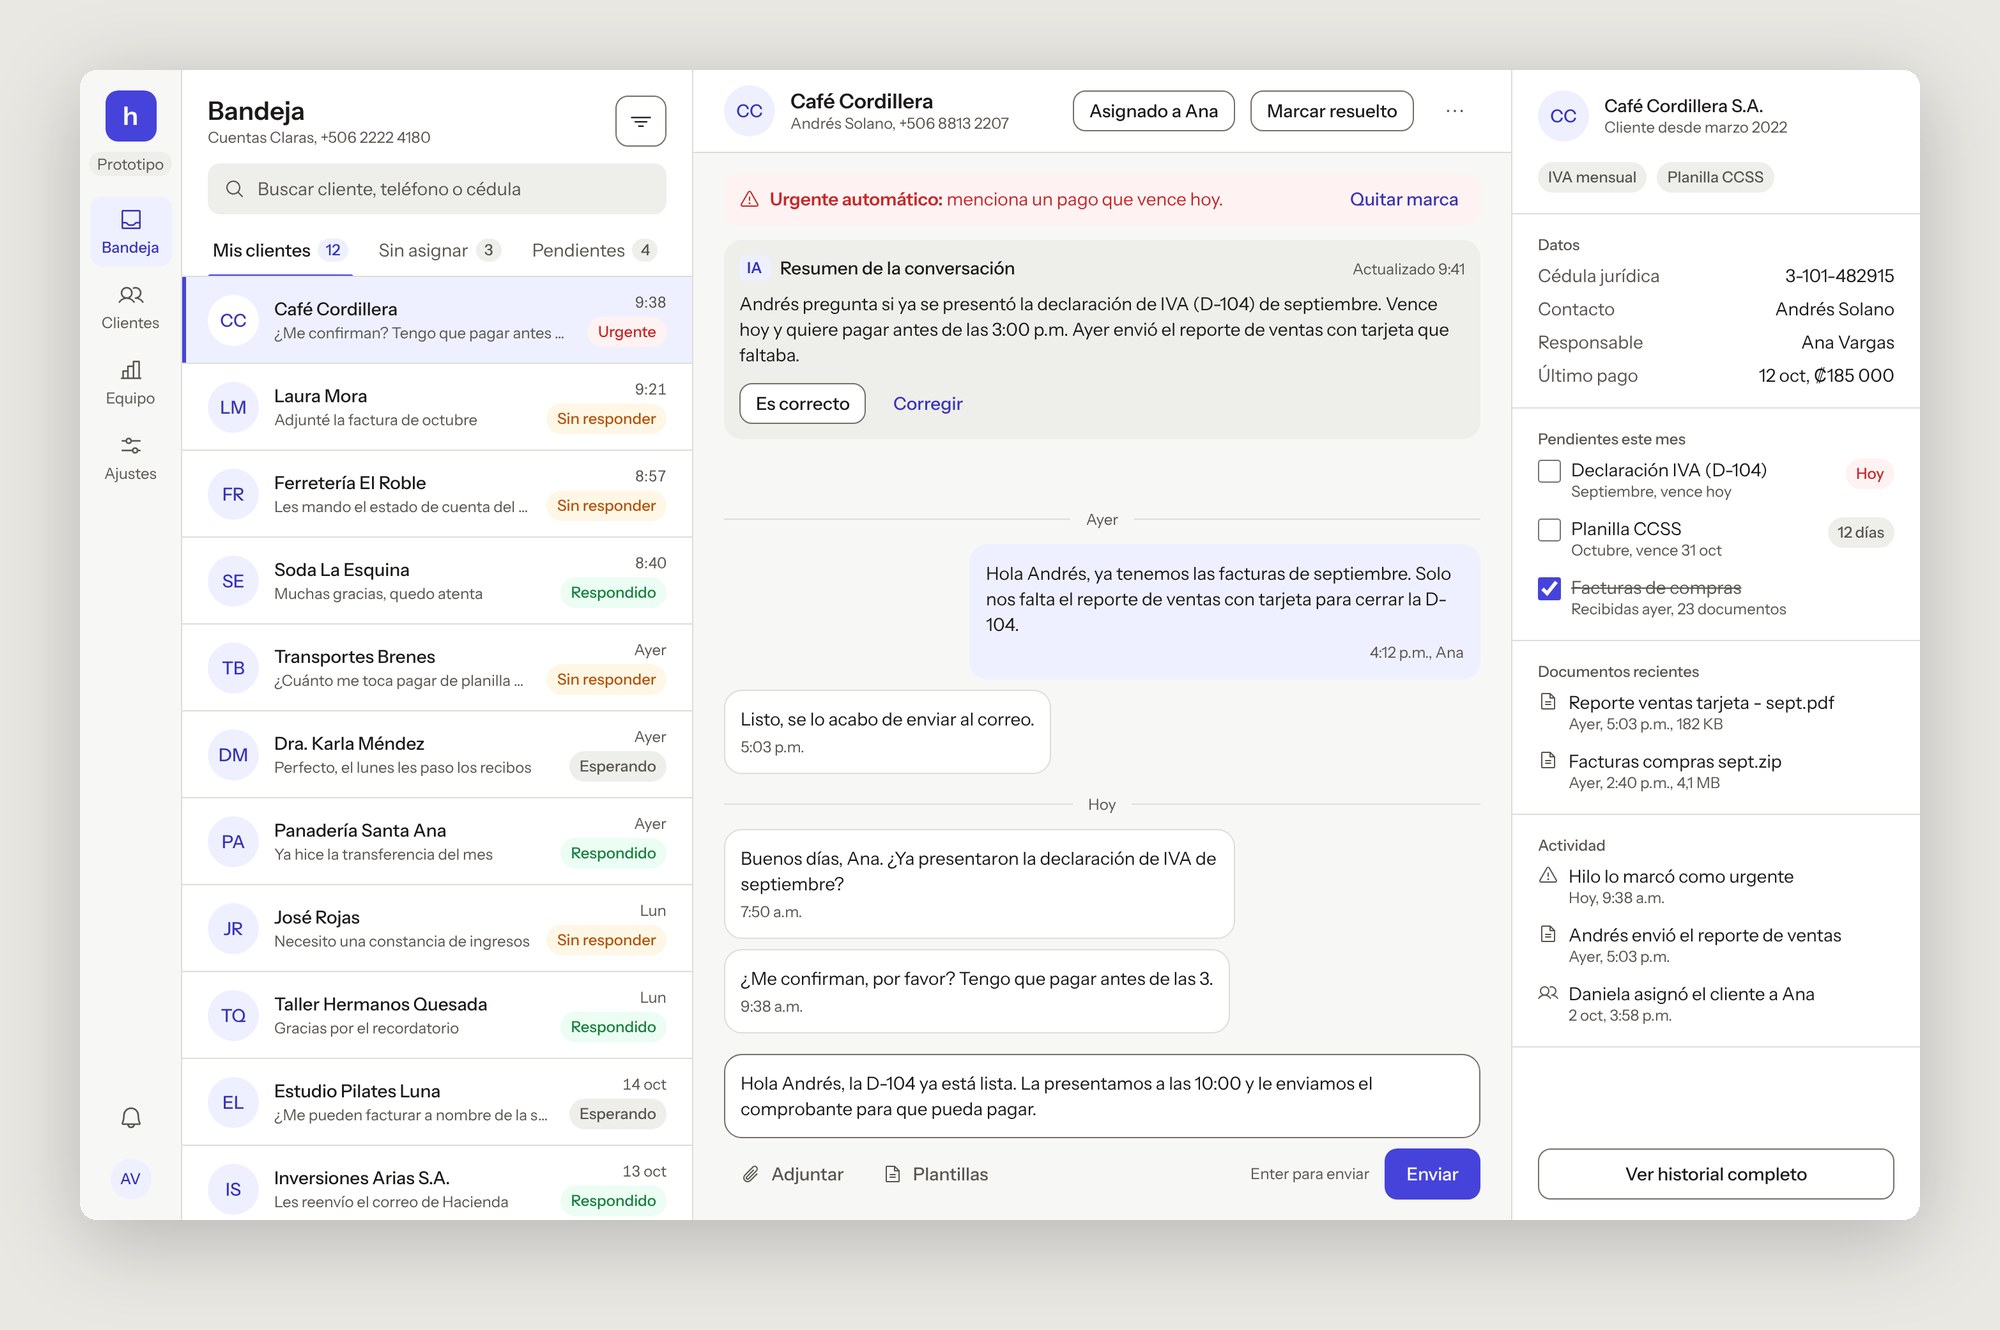The height and width of the screenshot is (1330, 2000).
Task: Open the Transportes Brenes conversation
Action: click(437, 668)
